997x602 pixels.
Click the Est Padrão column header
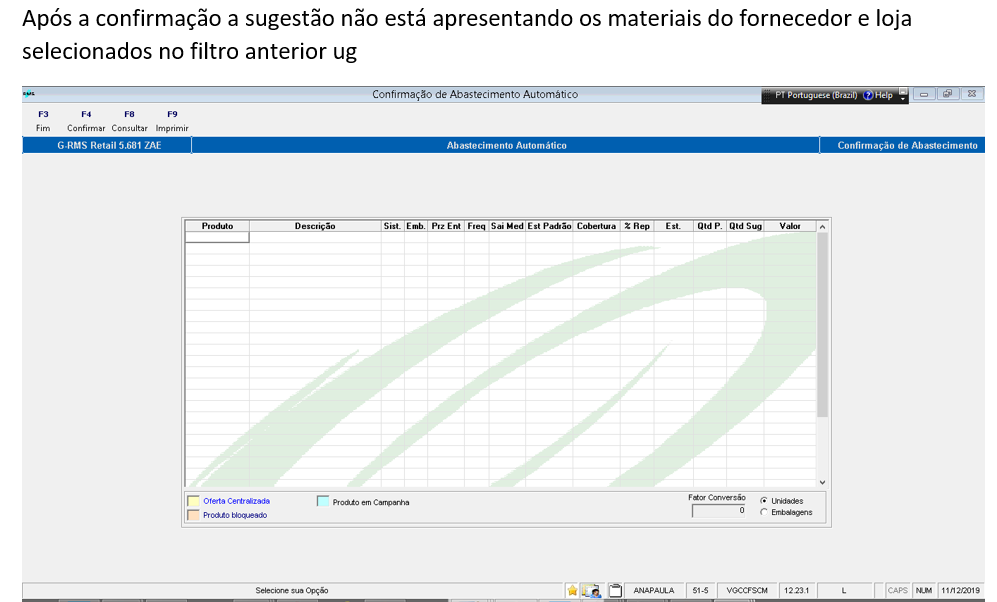[549, 226]
